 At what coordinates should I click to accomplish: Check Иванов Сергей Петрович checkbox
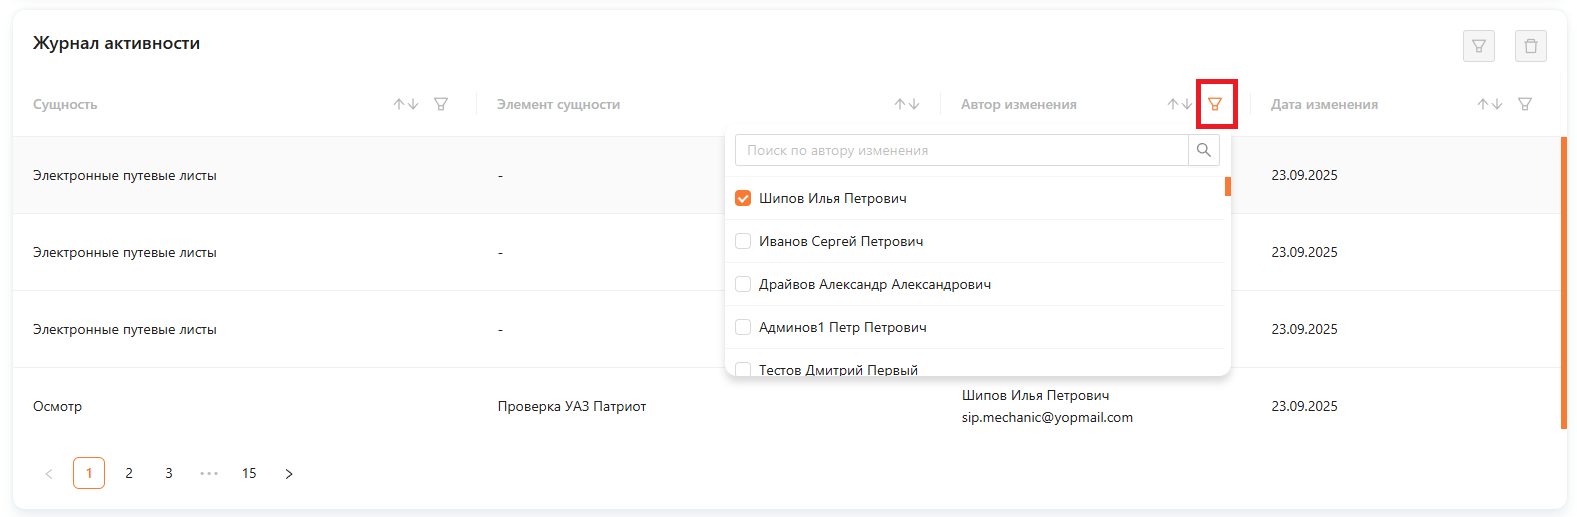click(743, 241)
